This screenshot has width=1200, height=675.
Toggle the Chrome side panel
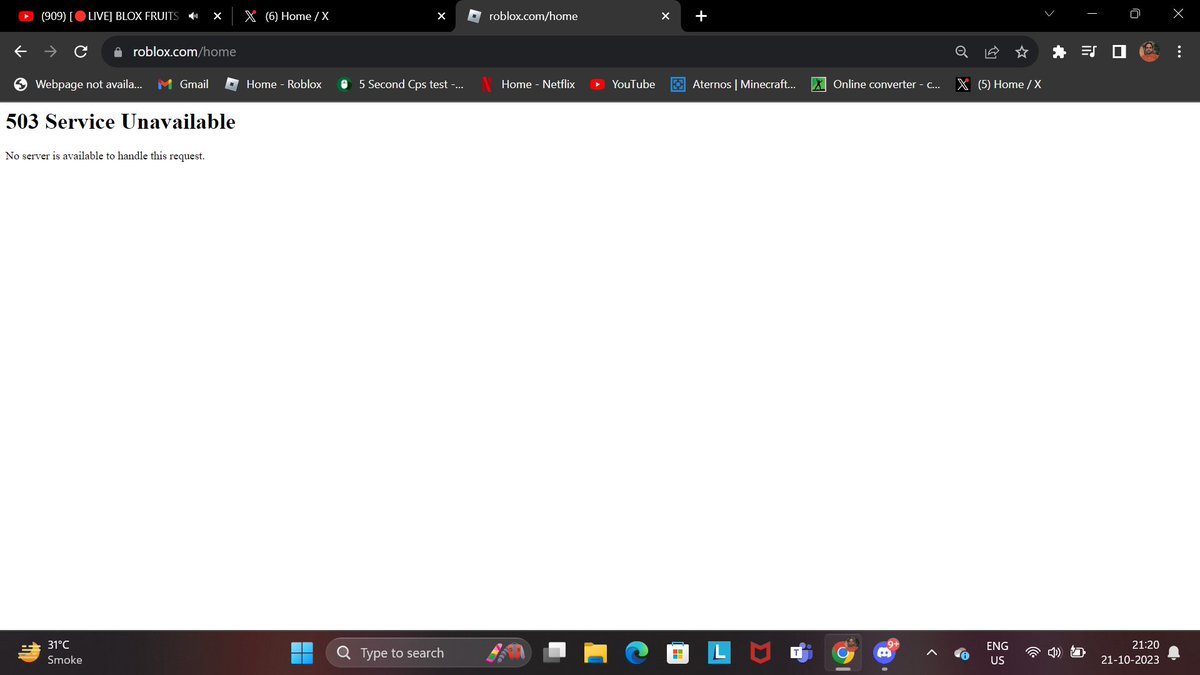(1119, 51)
